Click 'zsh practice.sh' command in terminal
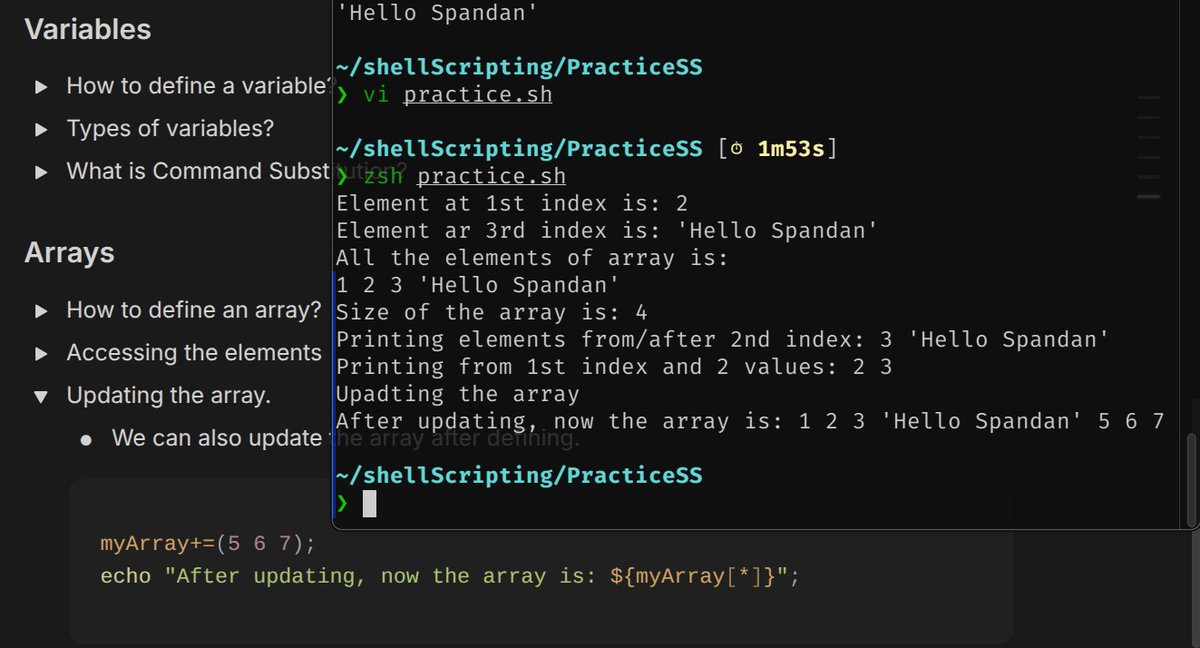1200x648 pixels. (464, 177)
